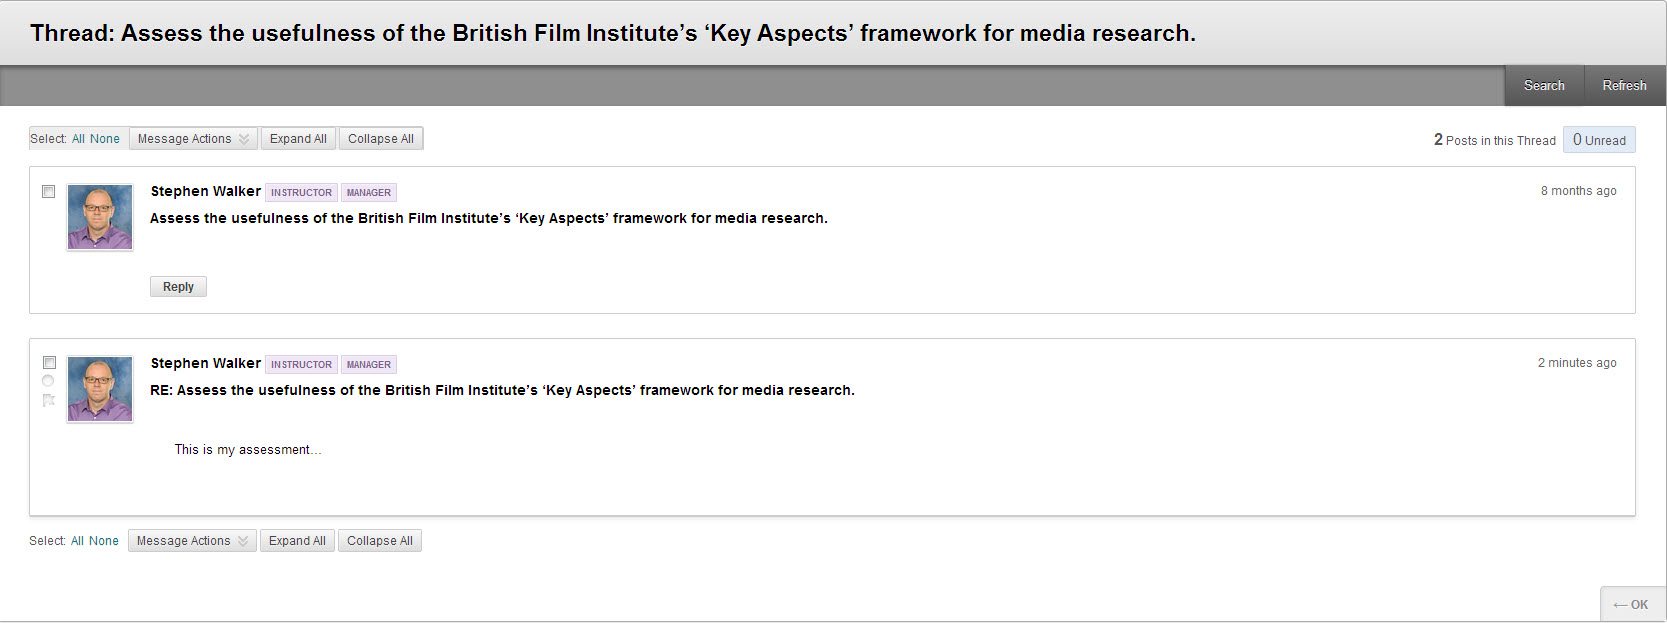Screen dimensions: 1667x623
Task: Select All posts via the top link
Action: [78, 139]
